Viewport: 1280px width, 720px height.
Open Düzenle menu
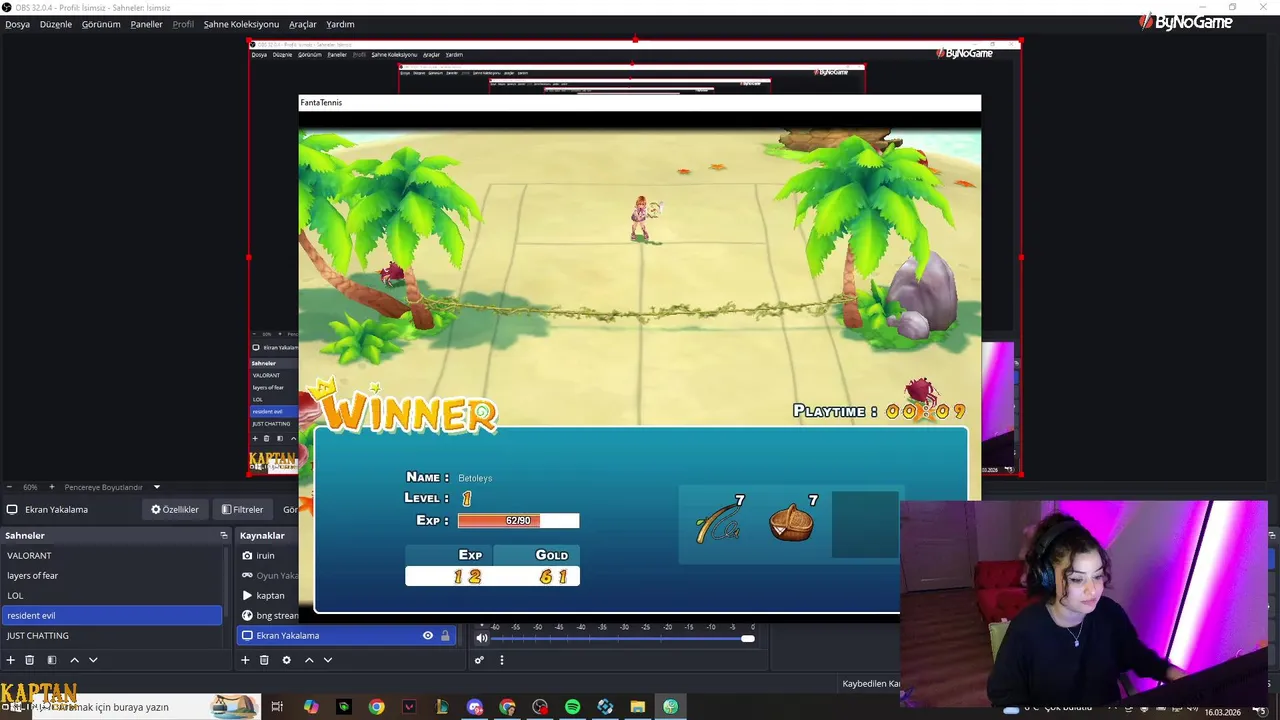(56, 24)
